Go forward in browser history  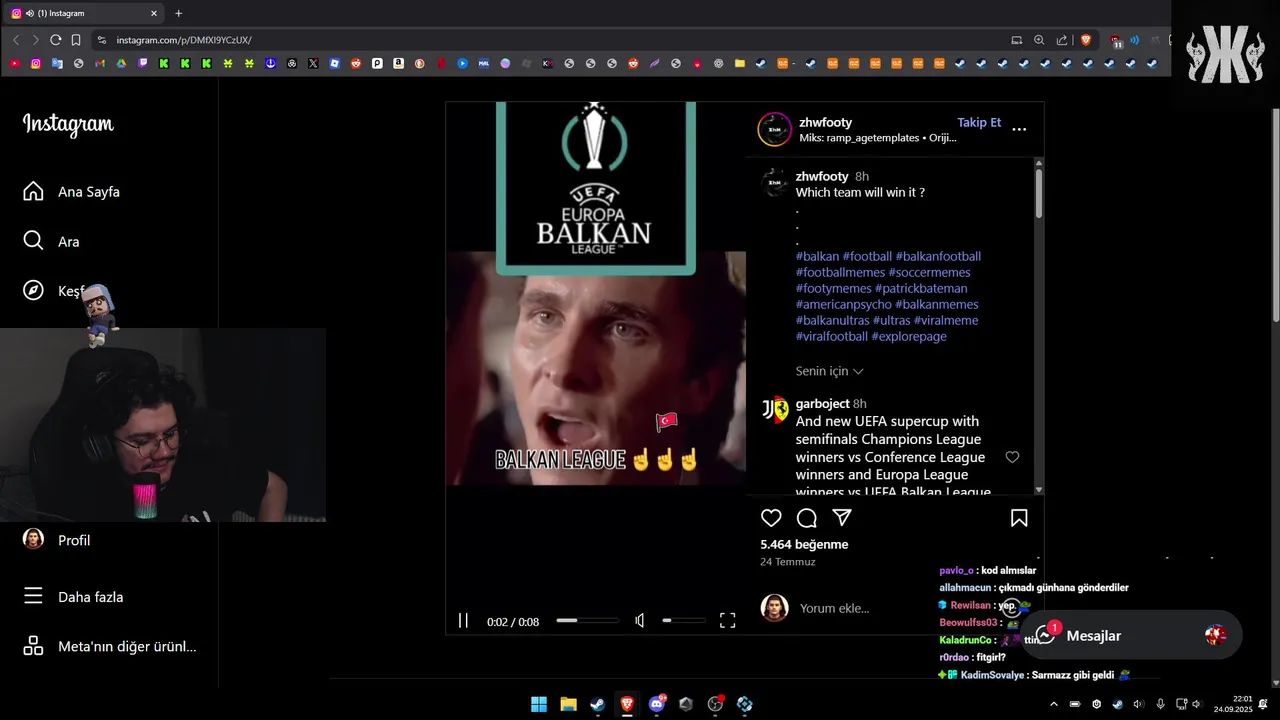(x=35, y=40)
